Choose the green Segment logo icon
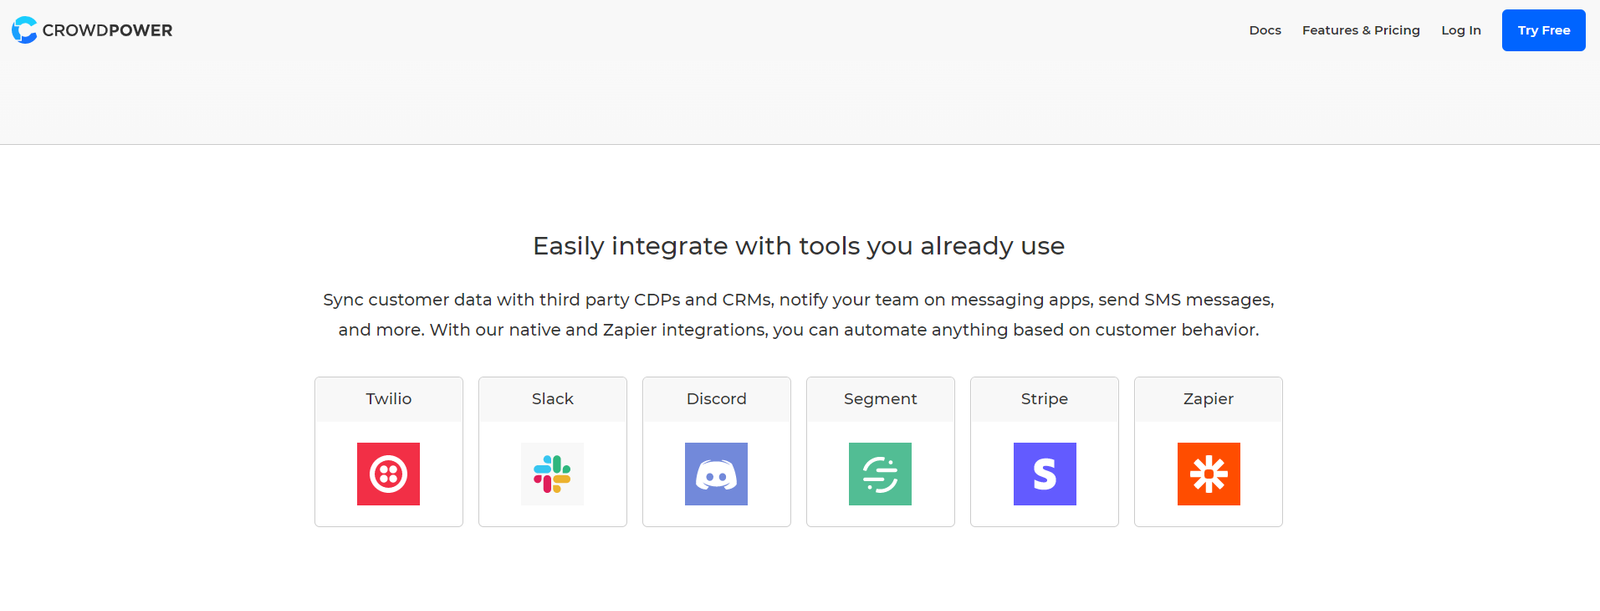Viewport: 1600px width, 611px height. point(880,474)
